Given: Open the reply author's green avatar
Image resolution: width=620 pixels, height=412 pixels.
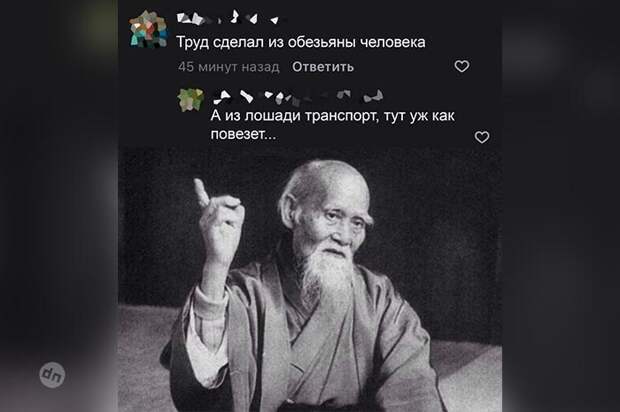Looking at the screenshot, I should tap(191, 99).
